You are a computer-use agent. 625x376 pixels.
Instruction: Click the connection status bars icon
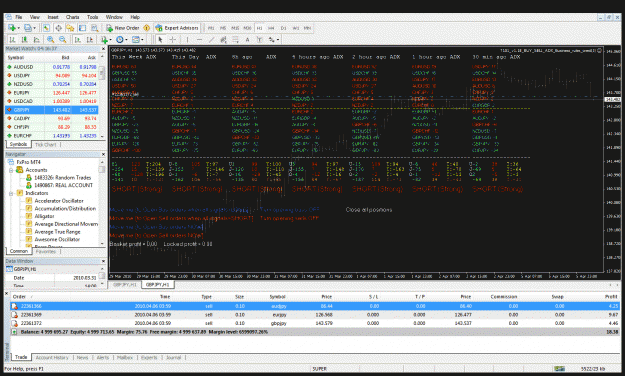point(559,369)
